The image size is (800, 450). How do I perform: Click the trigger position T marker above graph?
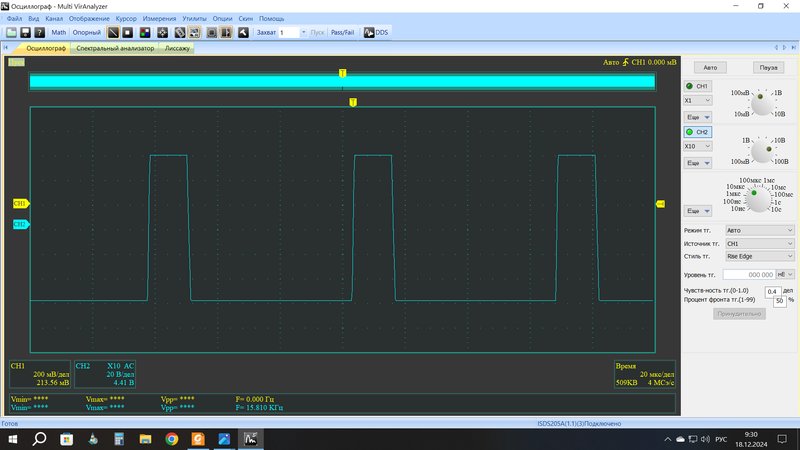tap(353, 102)
